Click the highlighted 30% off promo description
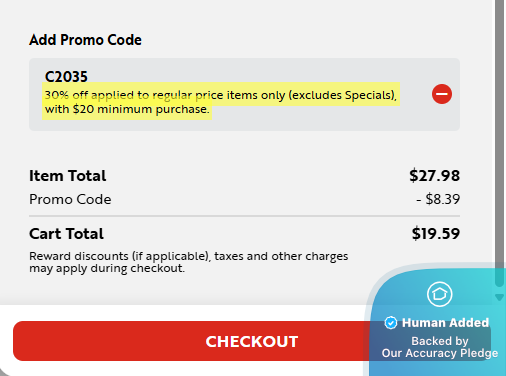Screen dimensions: 506x376 tap(221, 101)
